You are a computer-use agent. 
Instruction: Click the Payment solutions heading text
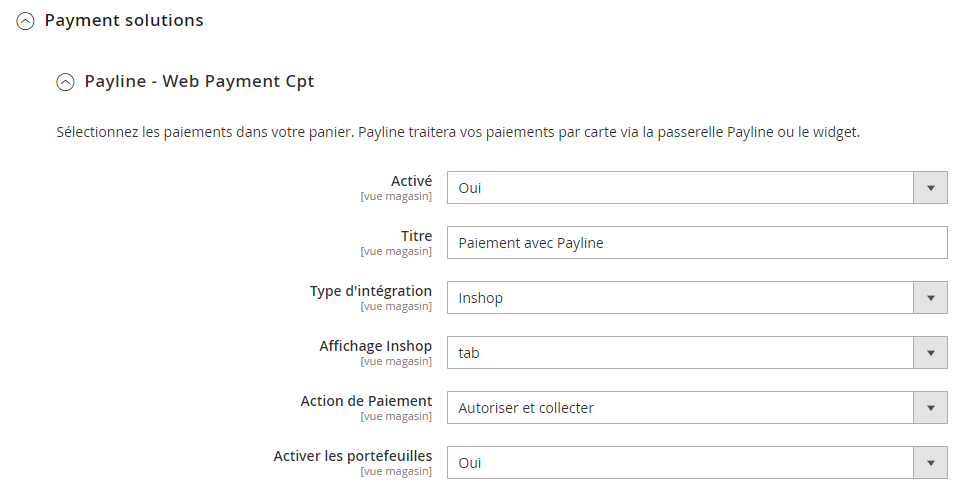coord(124,20)
